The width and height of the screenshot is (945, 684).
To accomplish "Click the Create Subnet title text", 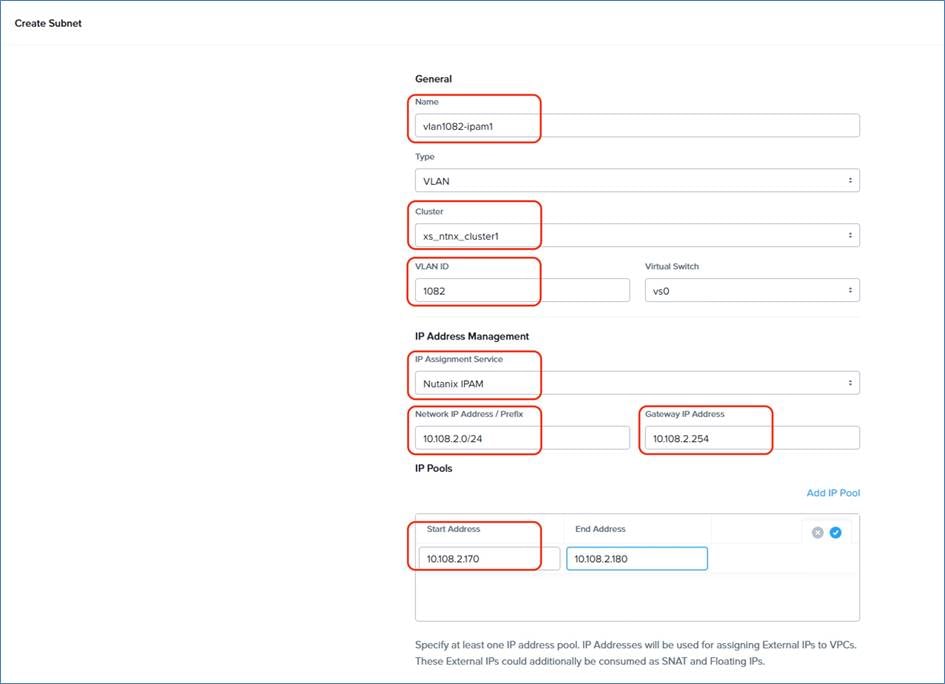I will pyautogui.click(x=48, y=23).
